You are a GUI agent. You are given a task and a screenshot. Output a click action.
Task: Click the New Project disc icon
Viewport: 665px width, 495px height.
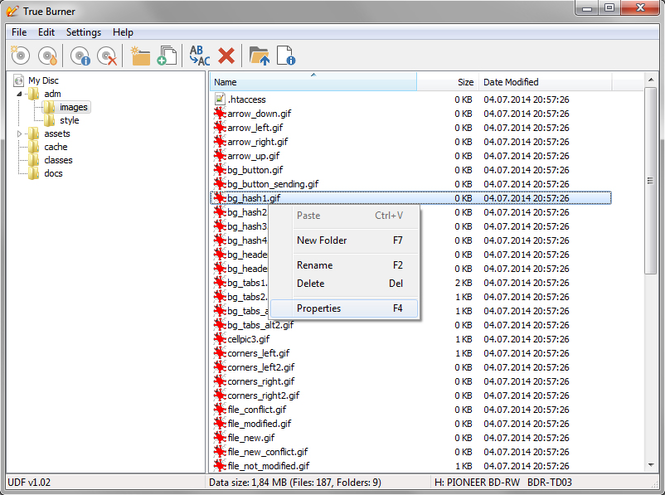(x=20, y=56)
